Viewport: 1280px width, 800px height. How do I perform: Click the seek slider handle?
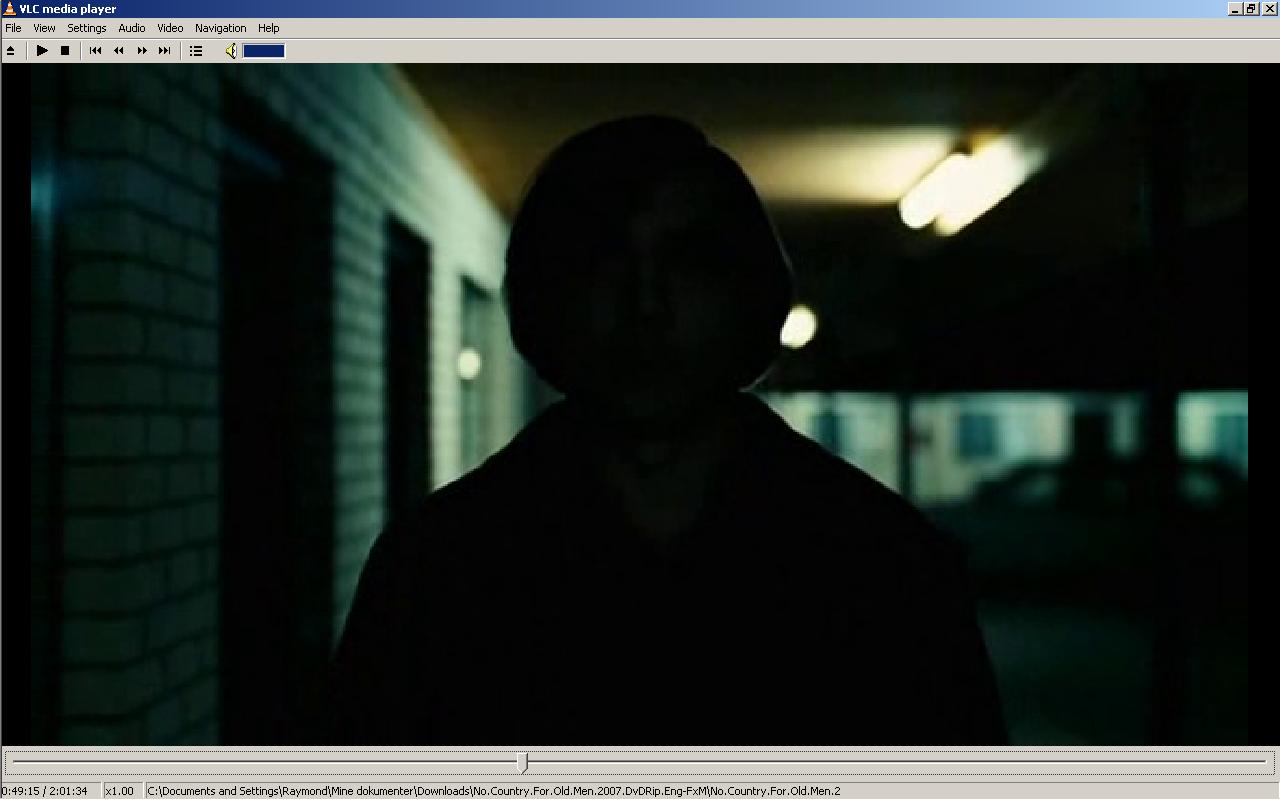coord(523,763)
